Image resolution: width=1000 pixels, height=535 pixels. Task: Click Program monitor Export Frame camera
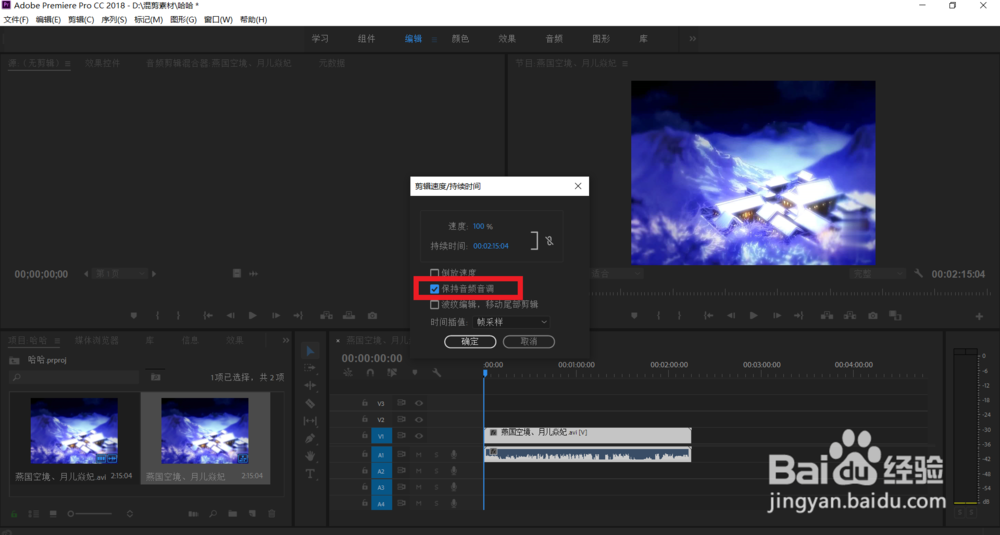872,316
